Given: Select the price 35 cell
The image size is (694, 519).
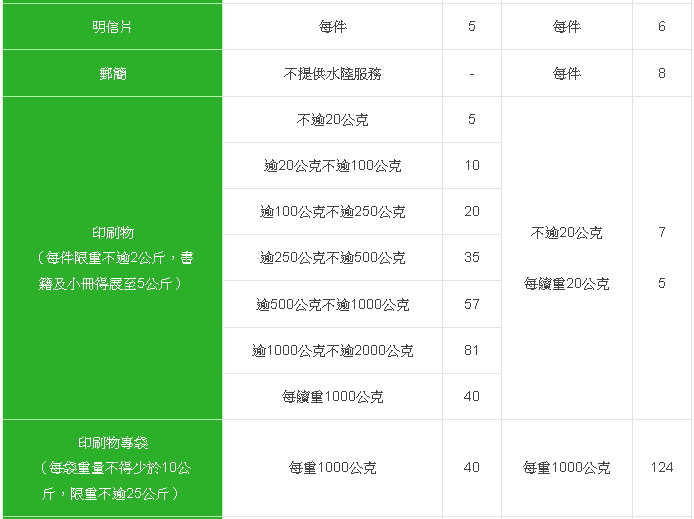Looking at the screenshot, I should pyautogui.click(x=471, y=258).
